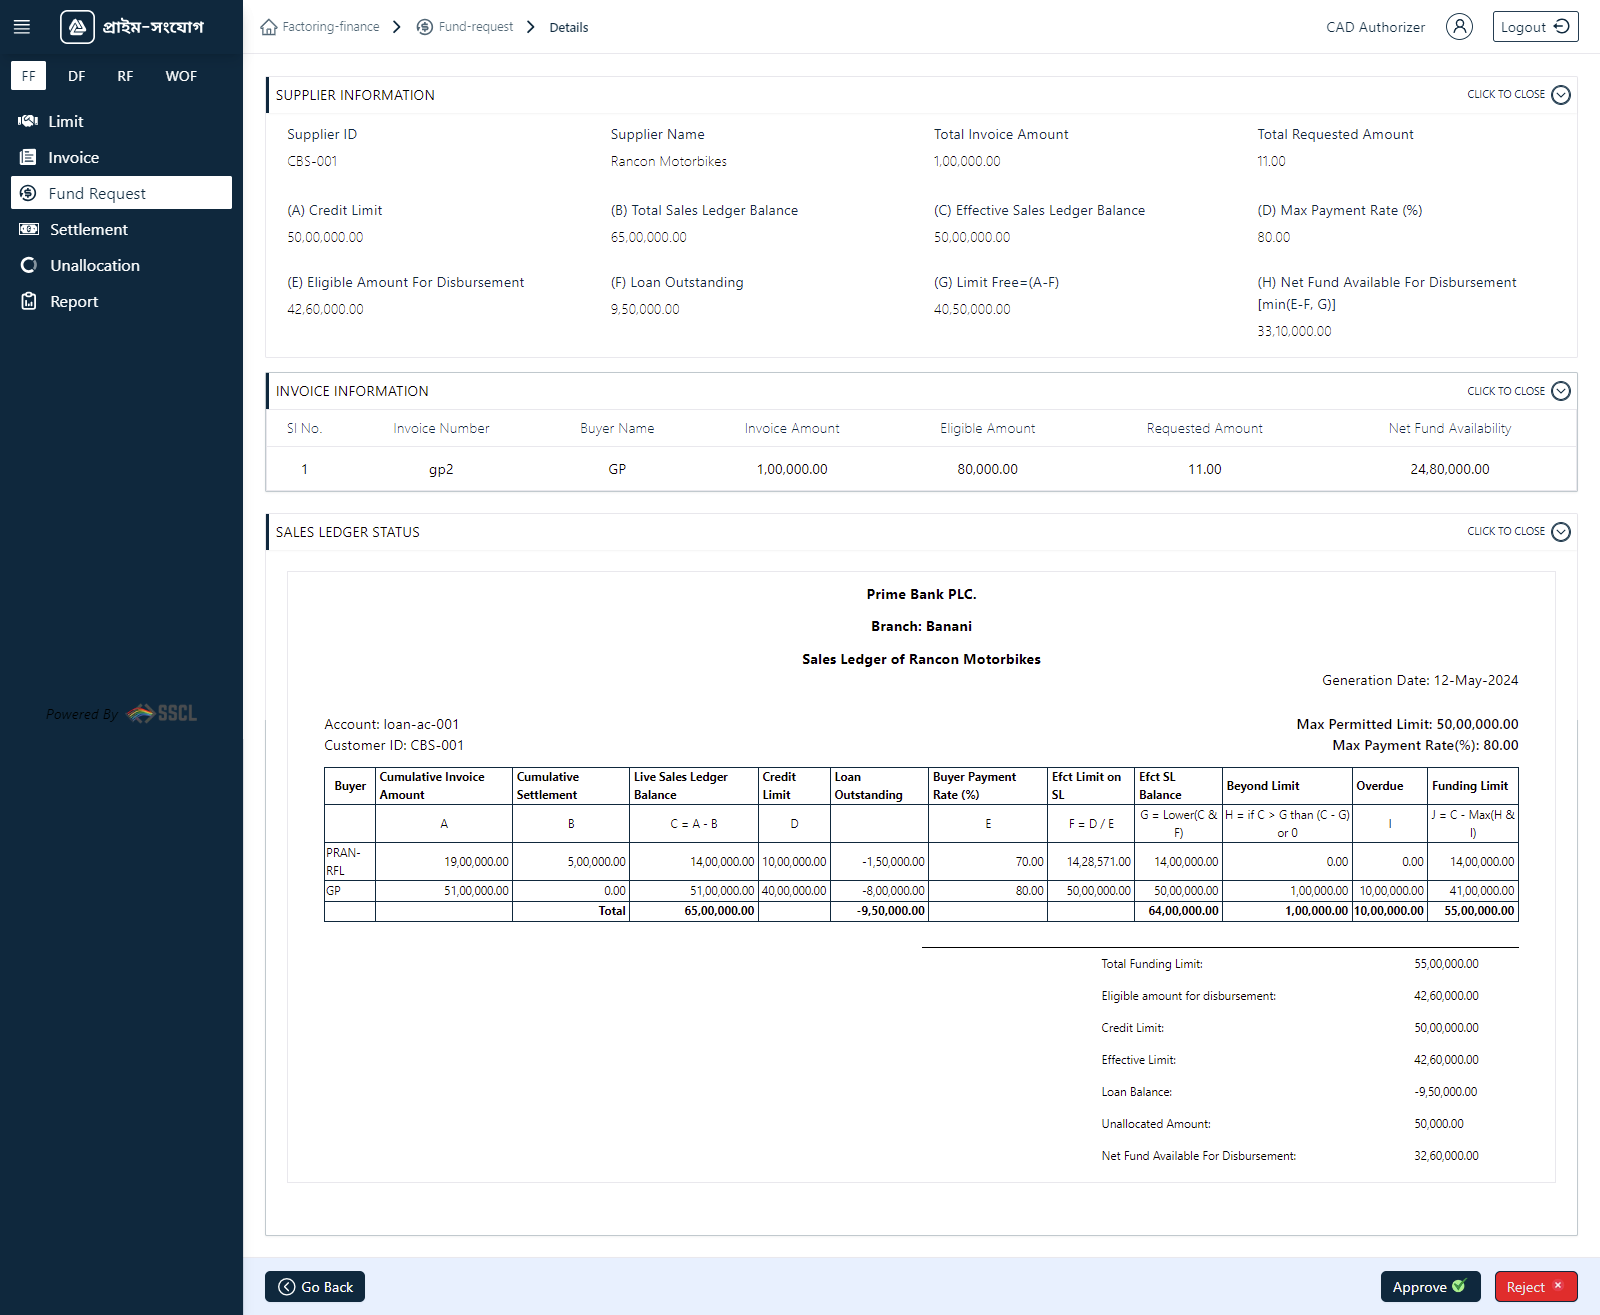Click the Invoice document icon in sidebar
This screenshot has height=1315, width=1600.
[x=28, y=157]
